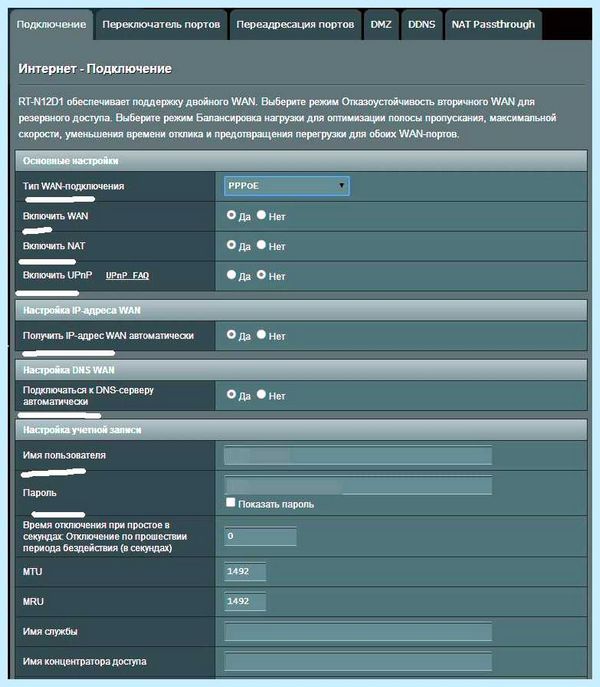Select Да for automatic DNS server connection
This screenshot has width=600, height=687.
pyautogui.click(x=231, y=394)
